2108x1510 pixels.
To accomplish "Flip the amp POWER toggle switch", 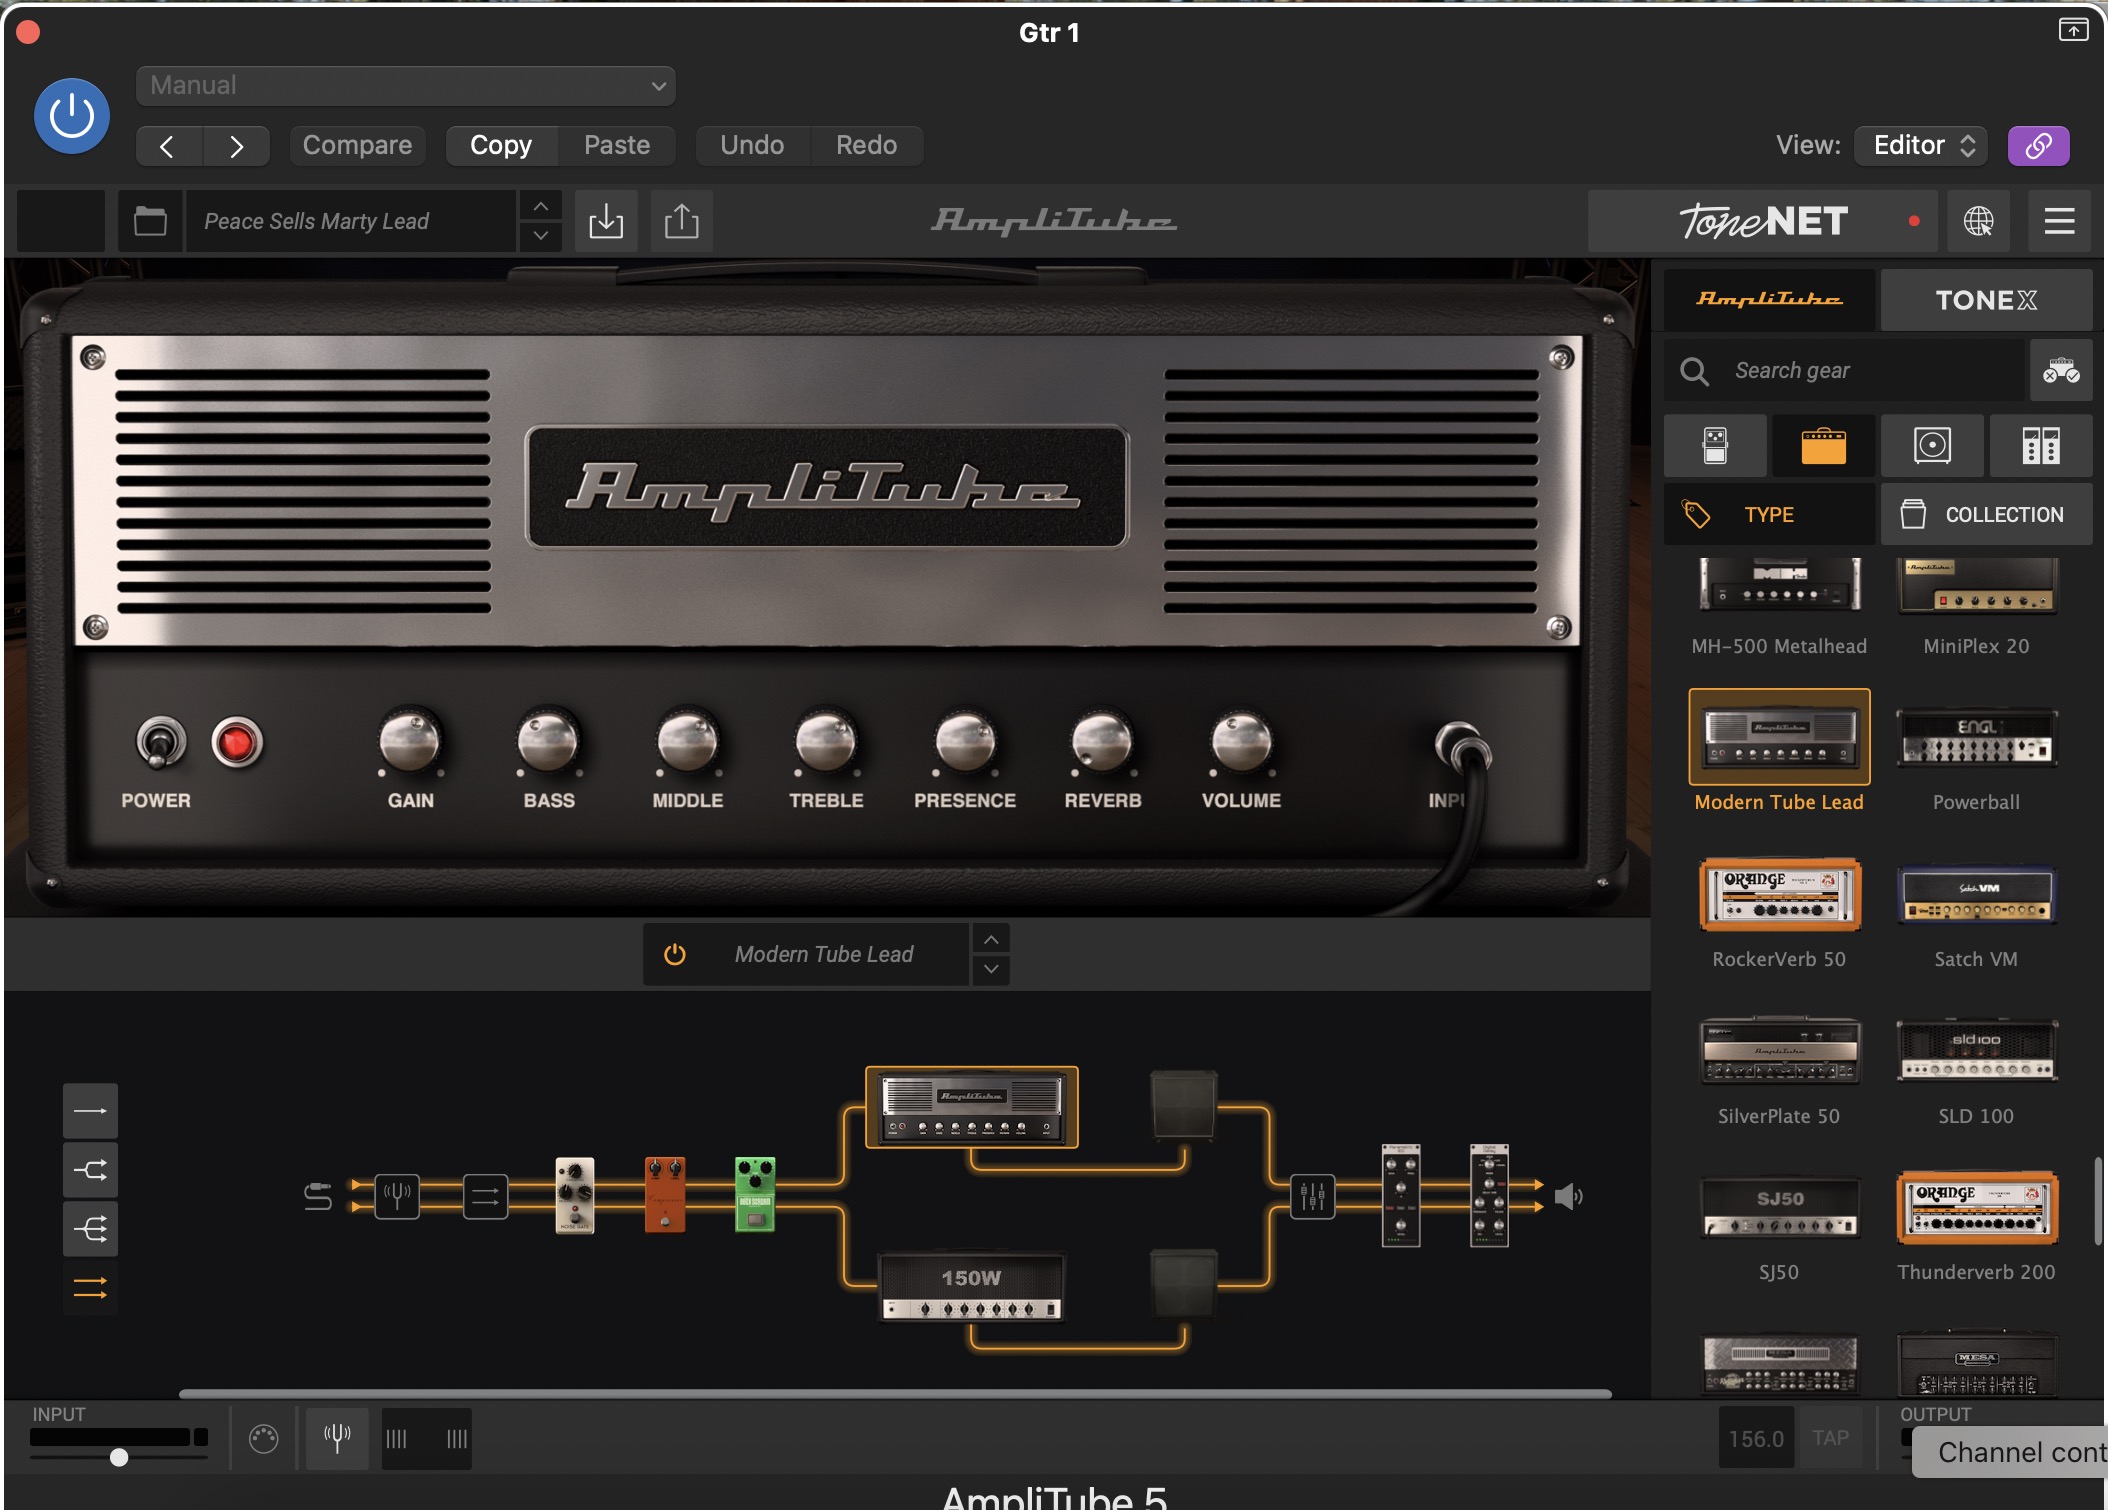I will [x=160, y=743].
